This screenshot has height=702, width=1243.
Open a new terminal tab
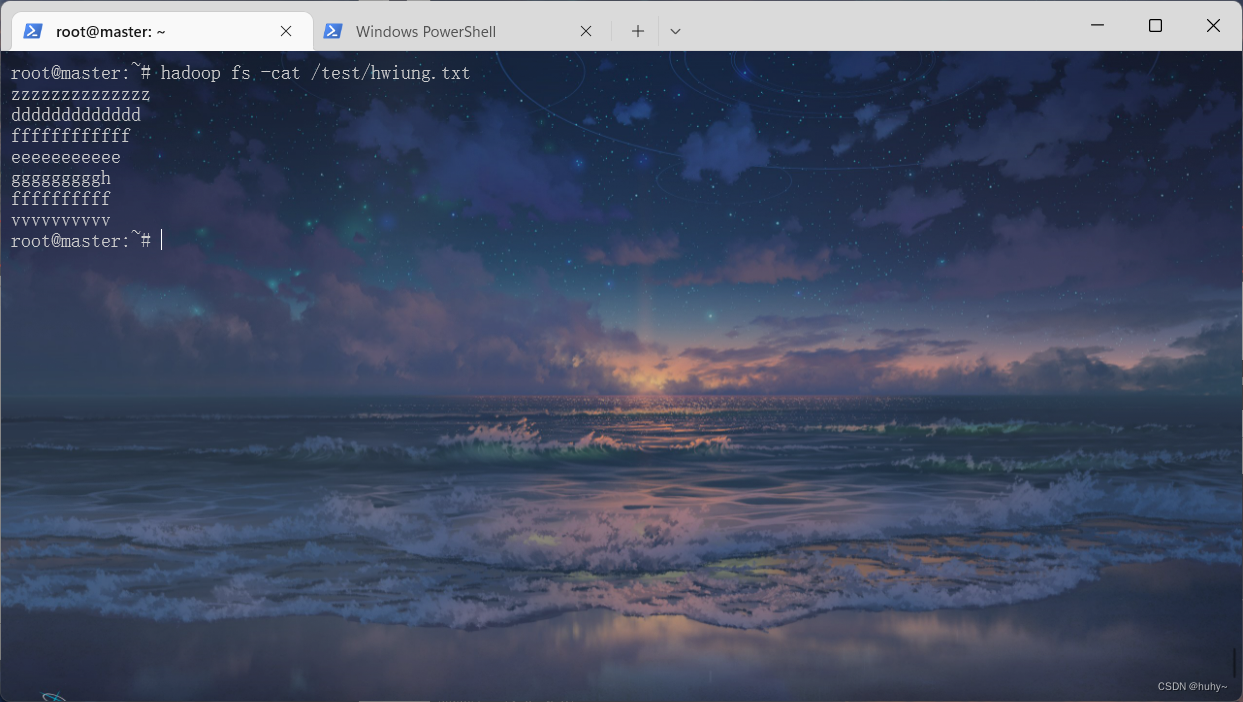[637, 31]
